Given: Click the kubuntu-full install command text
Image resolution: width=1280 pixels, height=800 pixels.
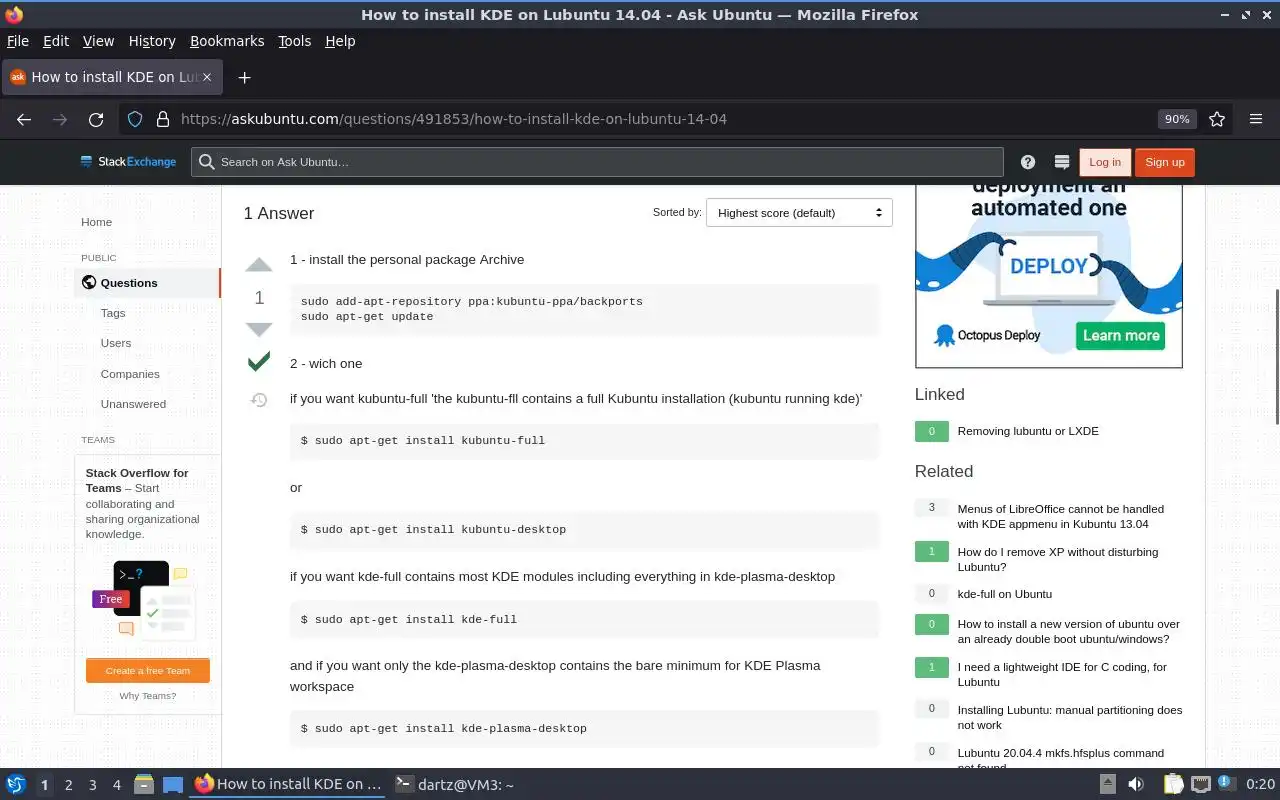Looking at the screenshot, I should 423,440.
